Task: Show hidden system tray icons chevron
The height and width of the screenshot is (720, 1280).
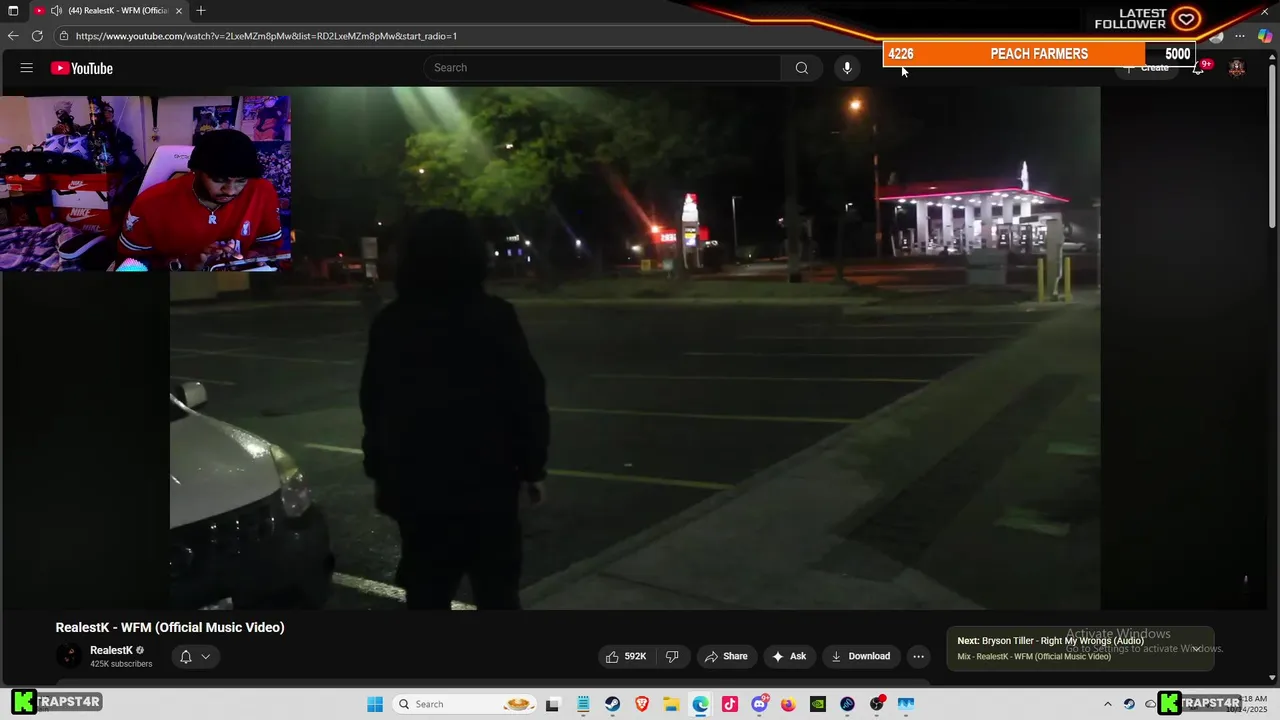Action: coord(1107,704)
